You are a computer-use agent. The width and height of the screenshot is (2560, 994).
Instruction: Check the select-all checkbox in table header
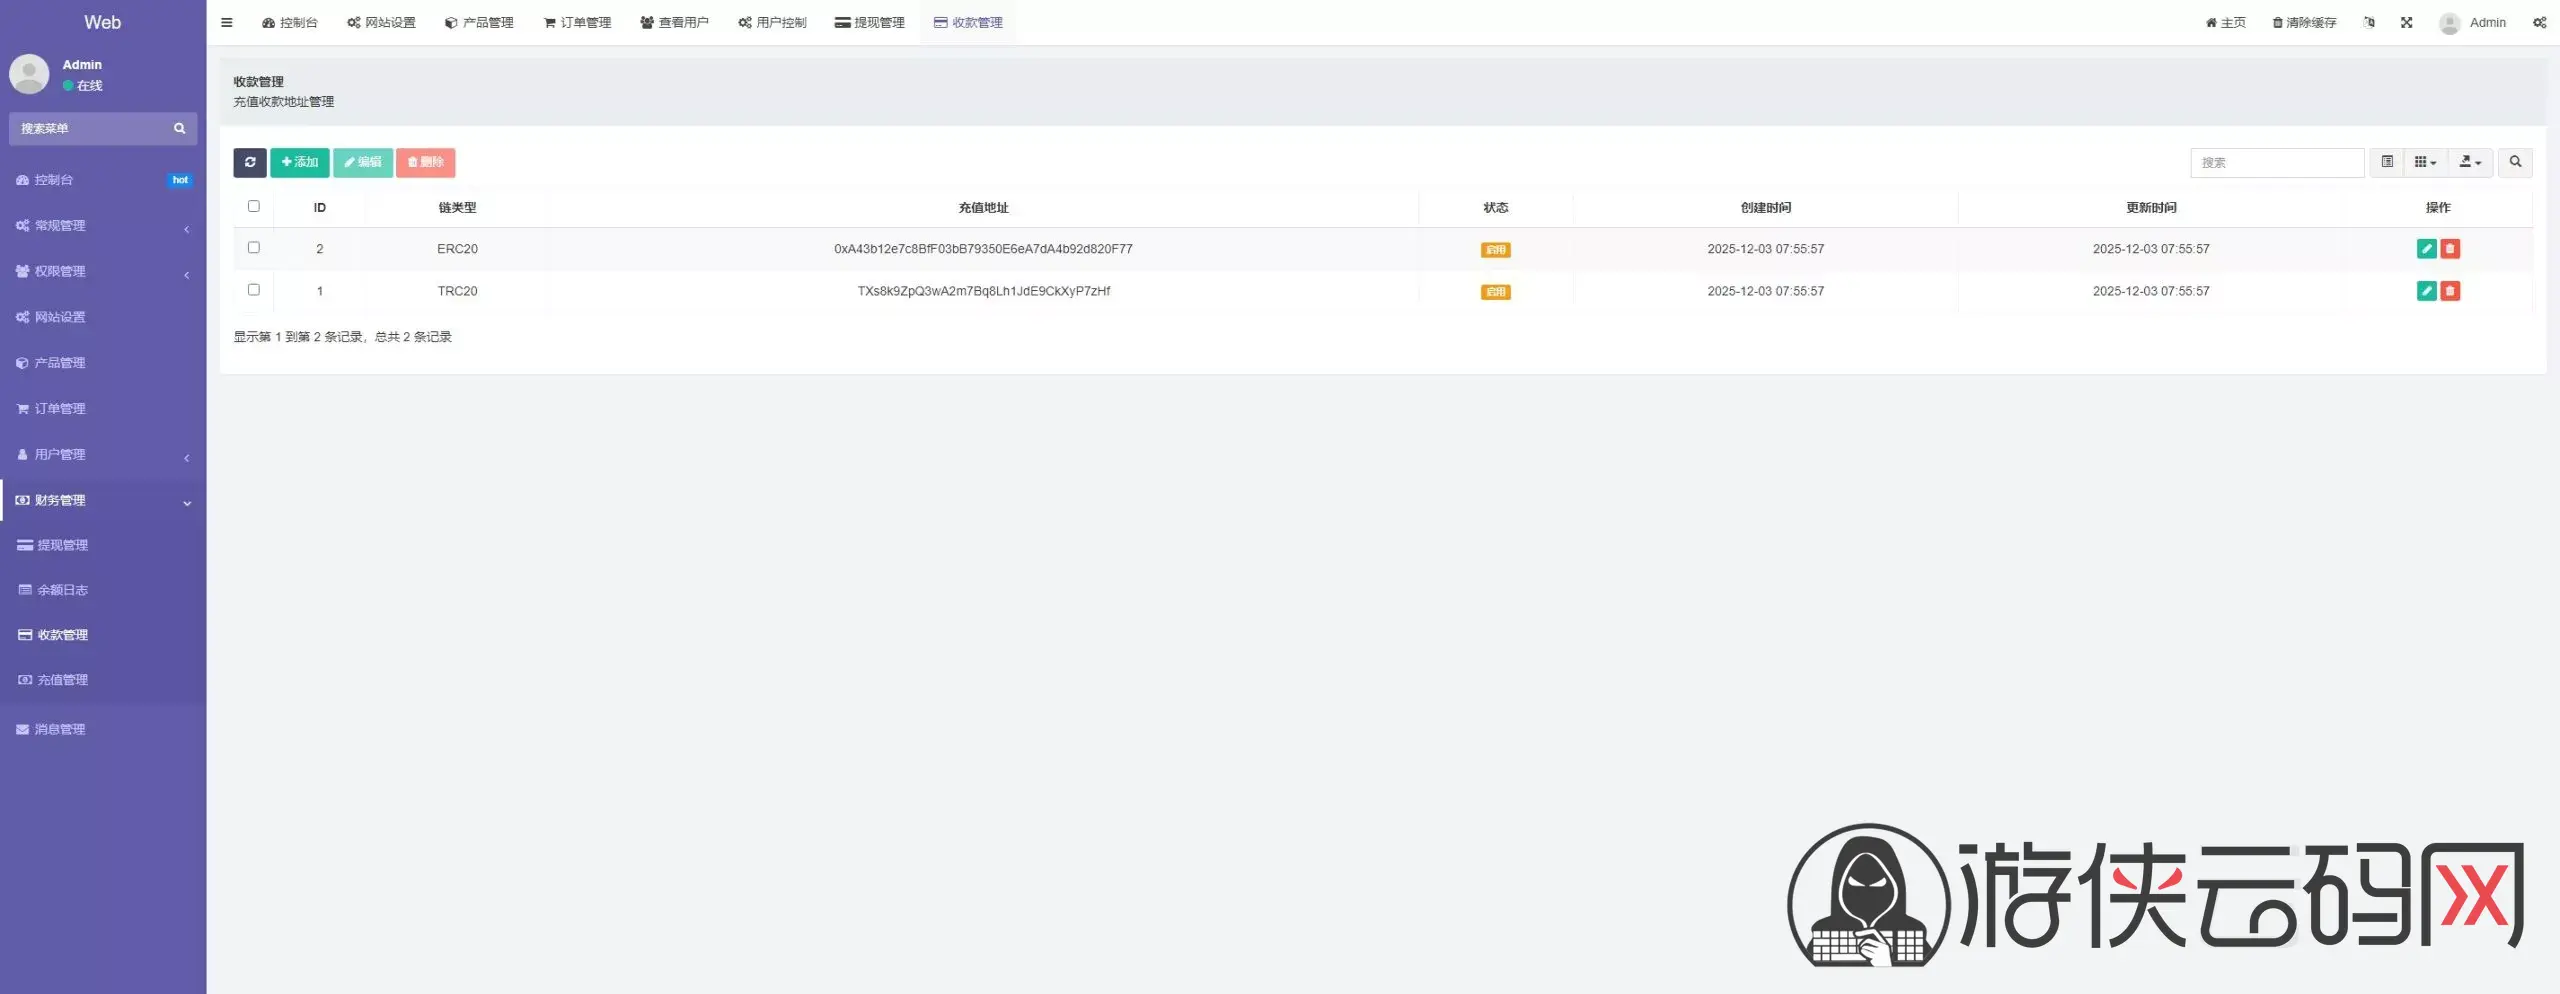click(x=254, y=206)
